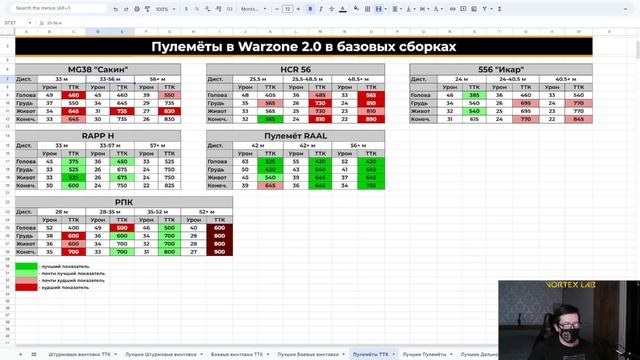The image size is (640, 360).
Task: Toggle Italic formatting
Action: (321, 9)
